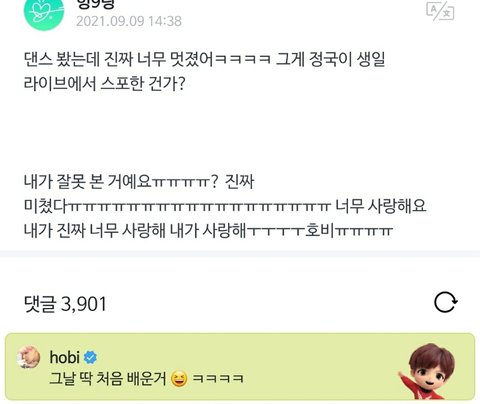Open the poster's teal profile avatar
The height and width of the screenshot is (404, 480).
click(x=44, y=13)
